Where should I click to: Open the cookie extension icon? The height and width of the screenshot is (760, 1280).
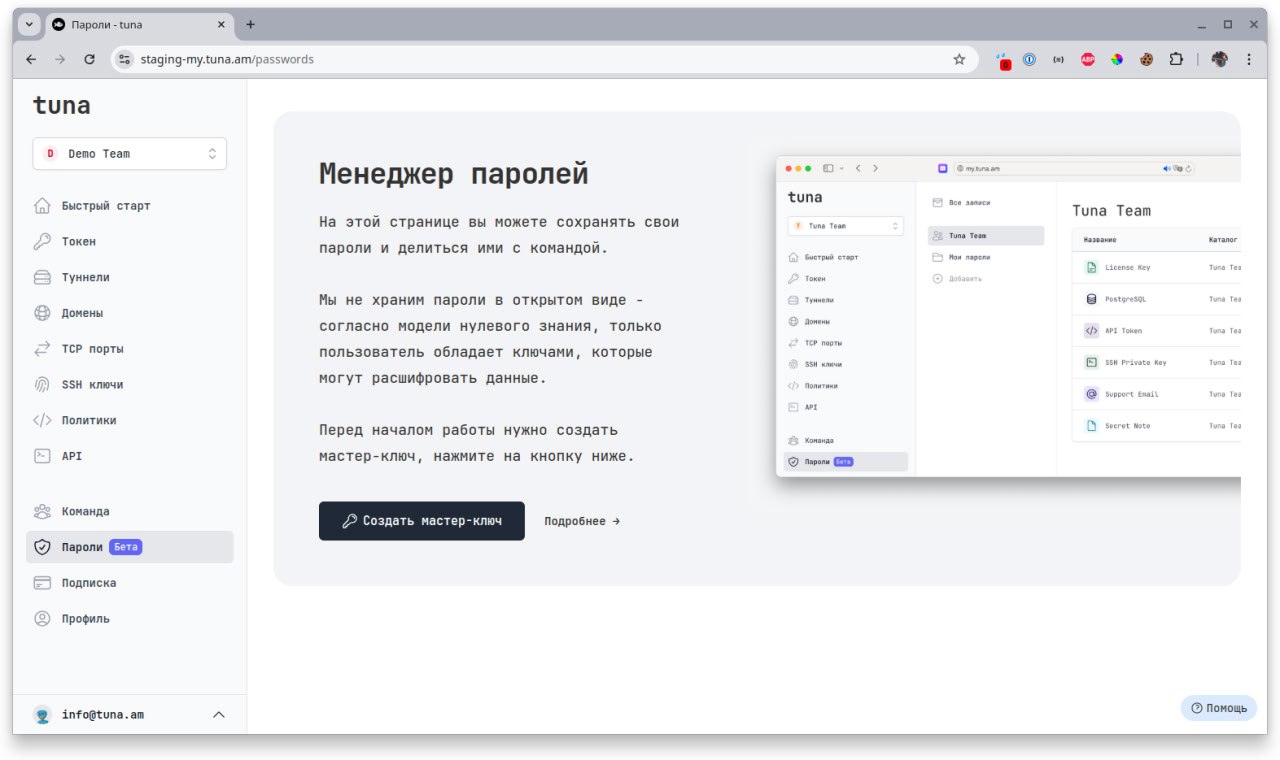(1147, 59)
